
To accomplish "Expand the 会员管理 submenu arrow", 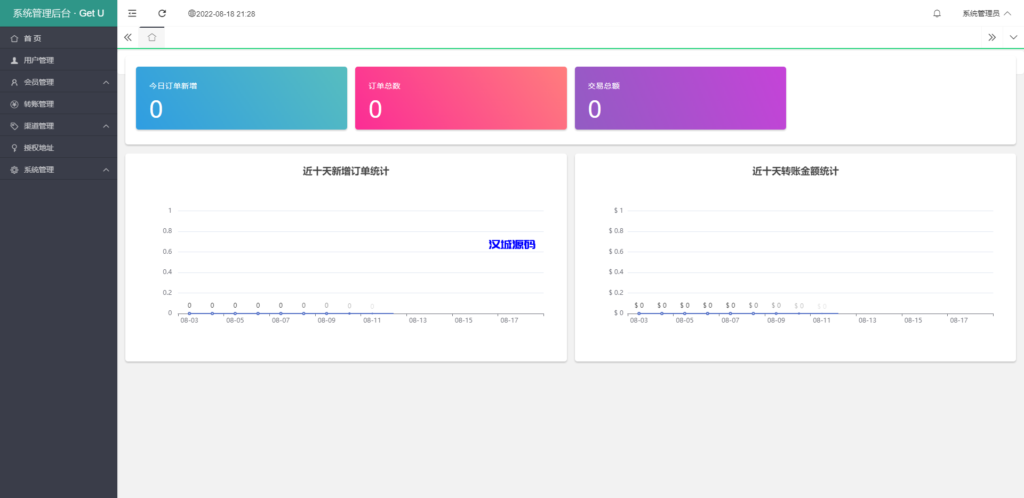I will pyautogui.click(x=106, y=82).
